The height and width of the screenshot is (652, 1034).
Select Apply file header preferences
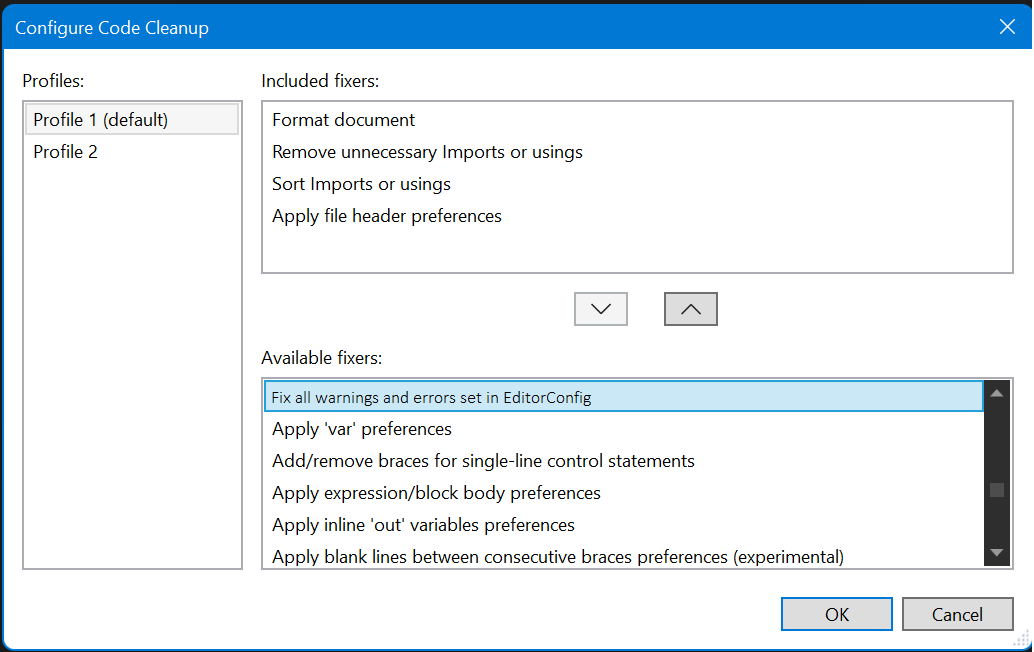tap(387, 216)
